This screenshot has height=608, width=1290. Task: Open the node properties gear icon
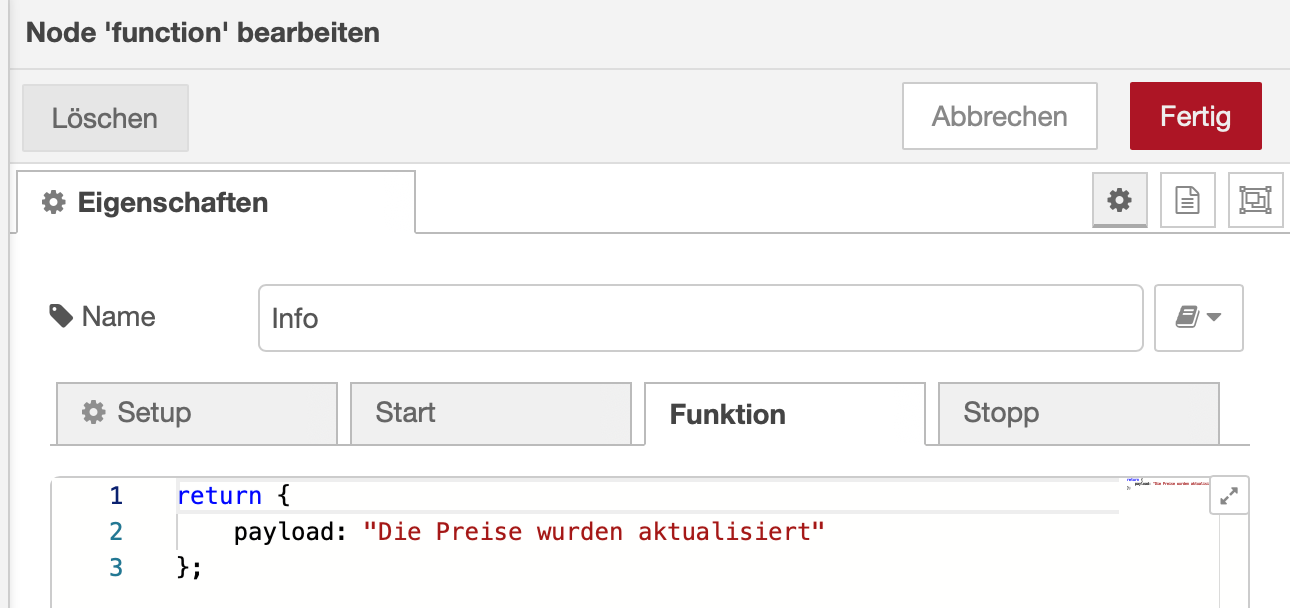[x=1119, y=201]
